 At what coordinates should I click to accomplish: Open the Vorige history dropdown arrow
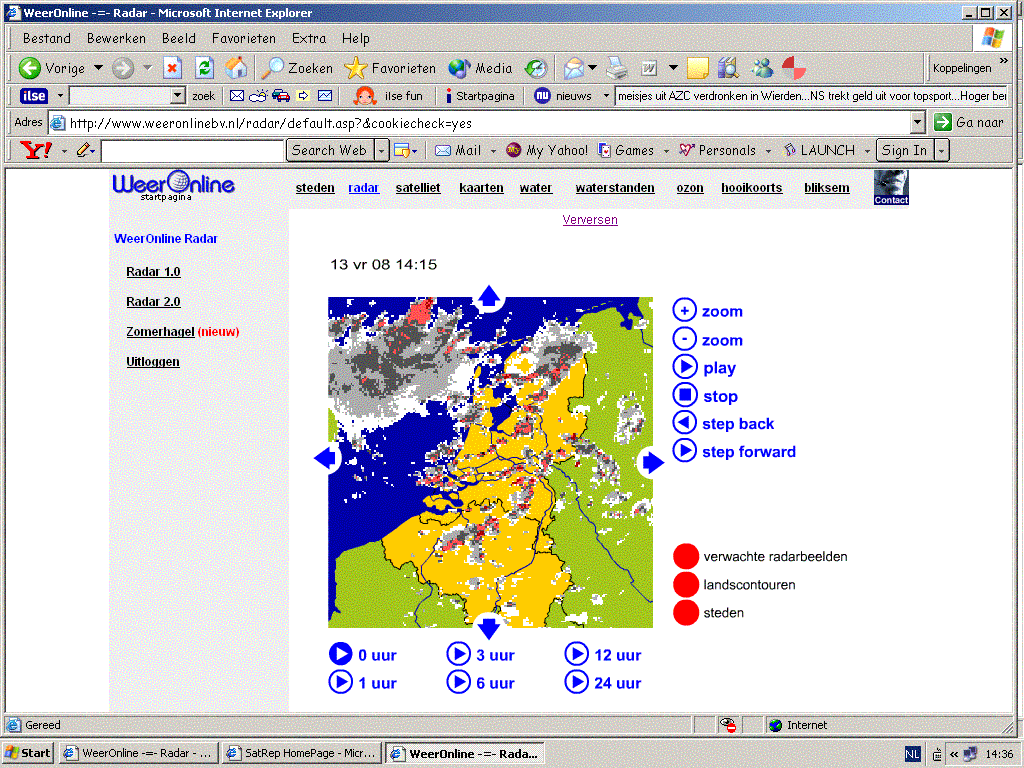(x=98, y=68)
